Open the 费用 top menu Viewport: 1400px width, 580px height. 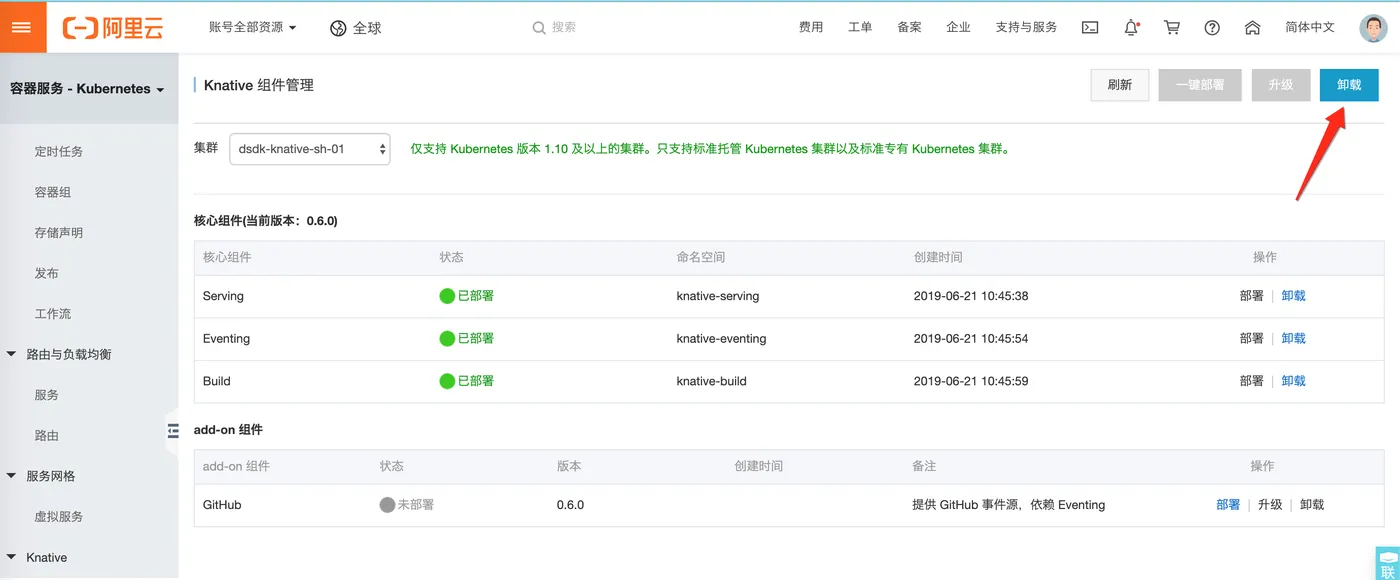click(811, 27)
